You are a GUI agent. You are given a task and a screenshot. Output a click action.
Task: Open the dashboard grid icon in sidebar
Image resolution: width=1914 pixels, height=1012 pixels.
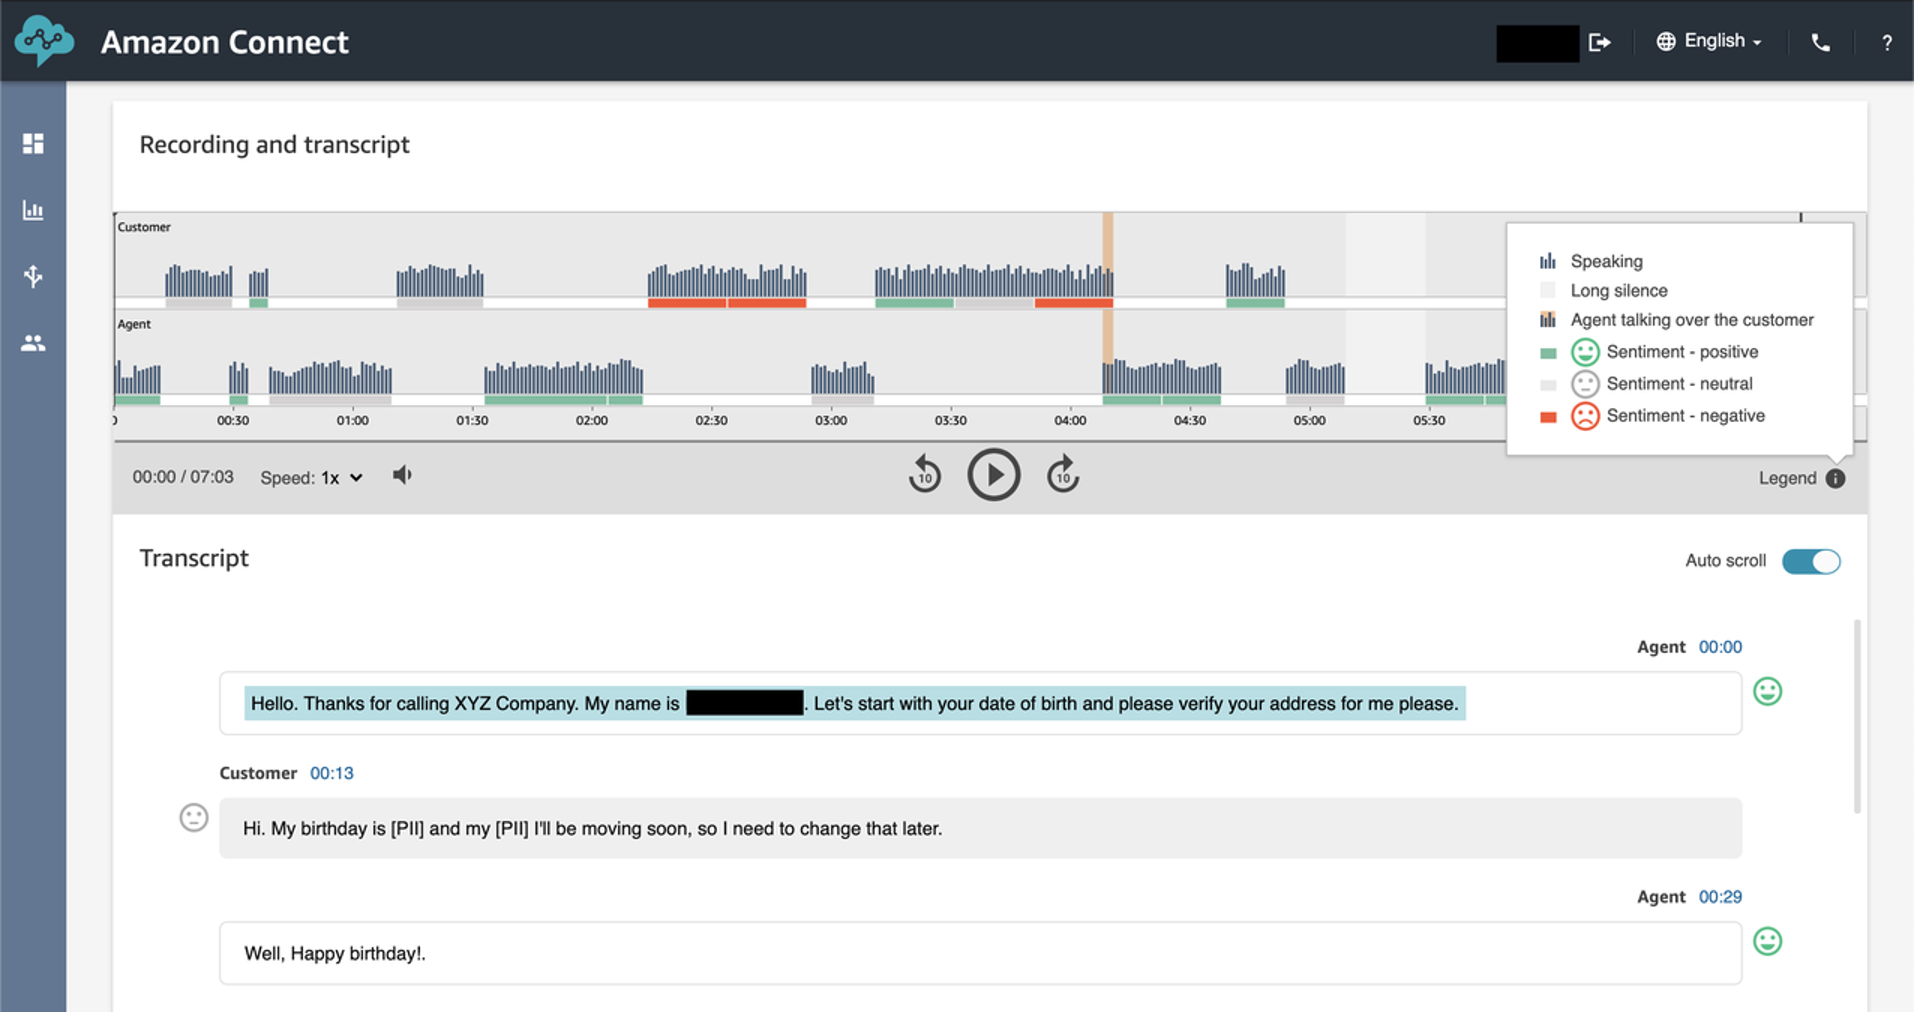(x=33, y=144)
